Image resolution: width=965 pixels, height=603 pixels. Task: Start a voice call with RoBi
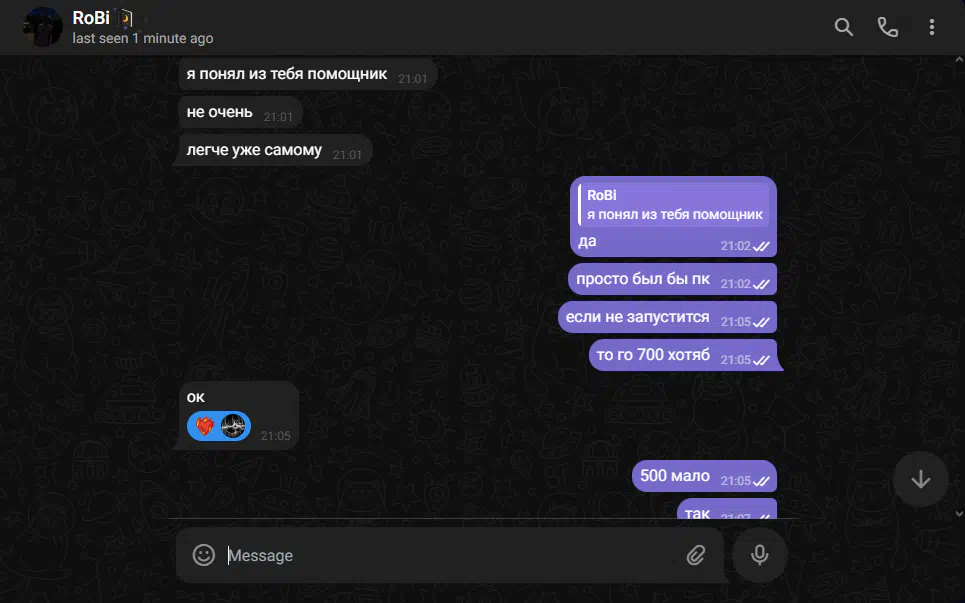point(887,27)
